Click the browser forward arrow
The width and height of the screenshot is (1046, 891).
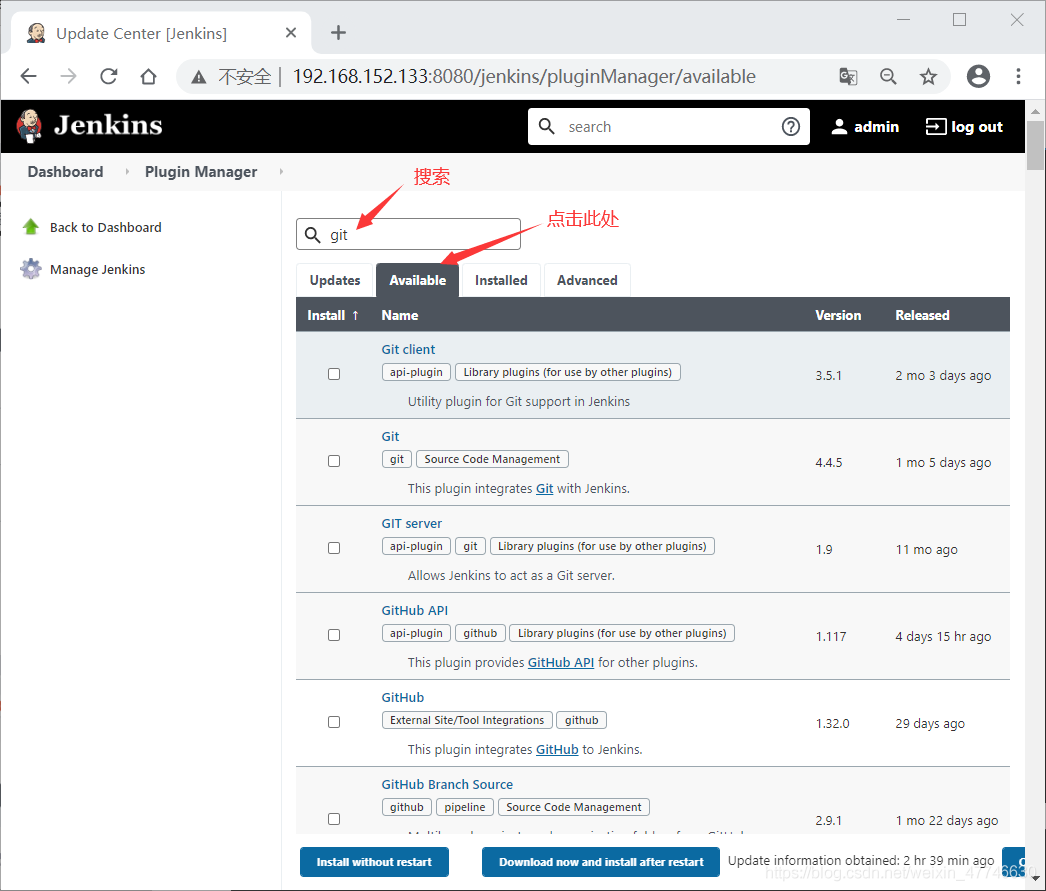click(68, 77)
